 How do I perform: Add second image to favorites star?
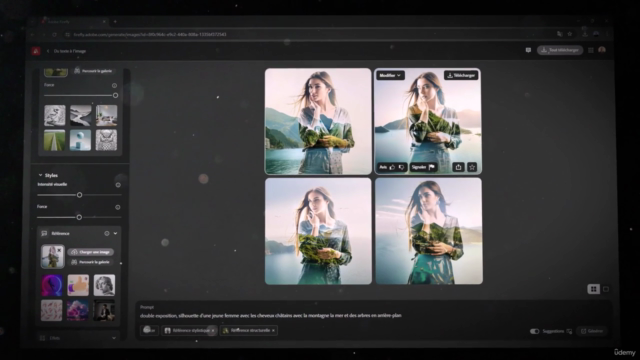coord(472,167)
